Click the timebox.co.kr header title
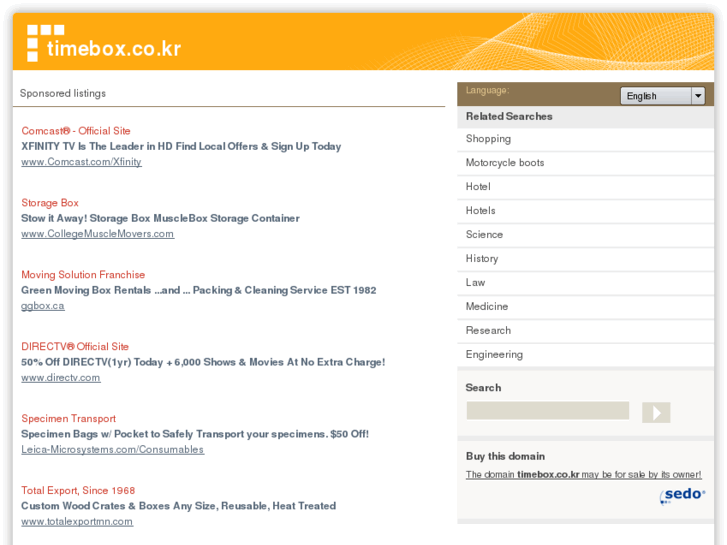 114,49
